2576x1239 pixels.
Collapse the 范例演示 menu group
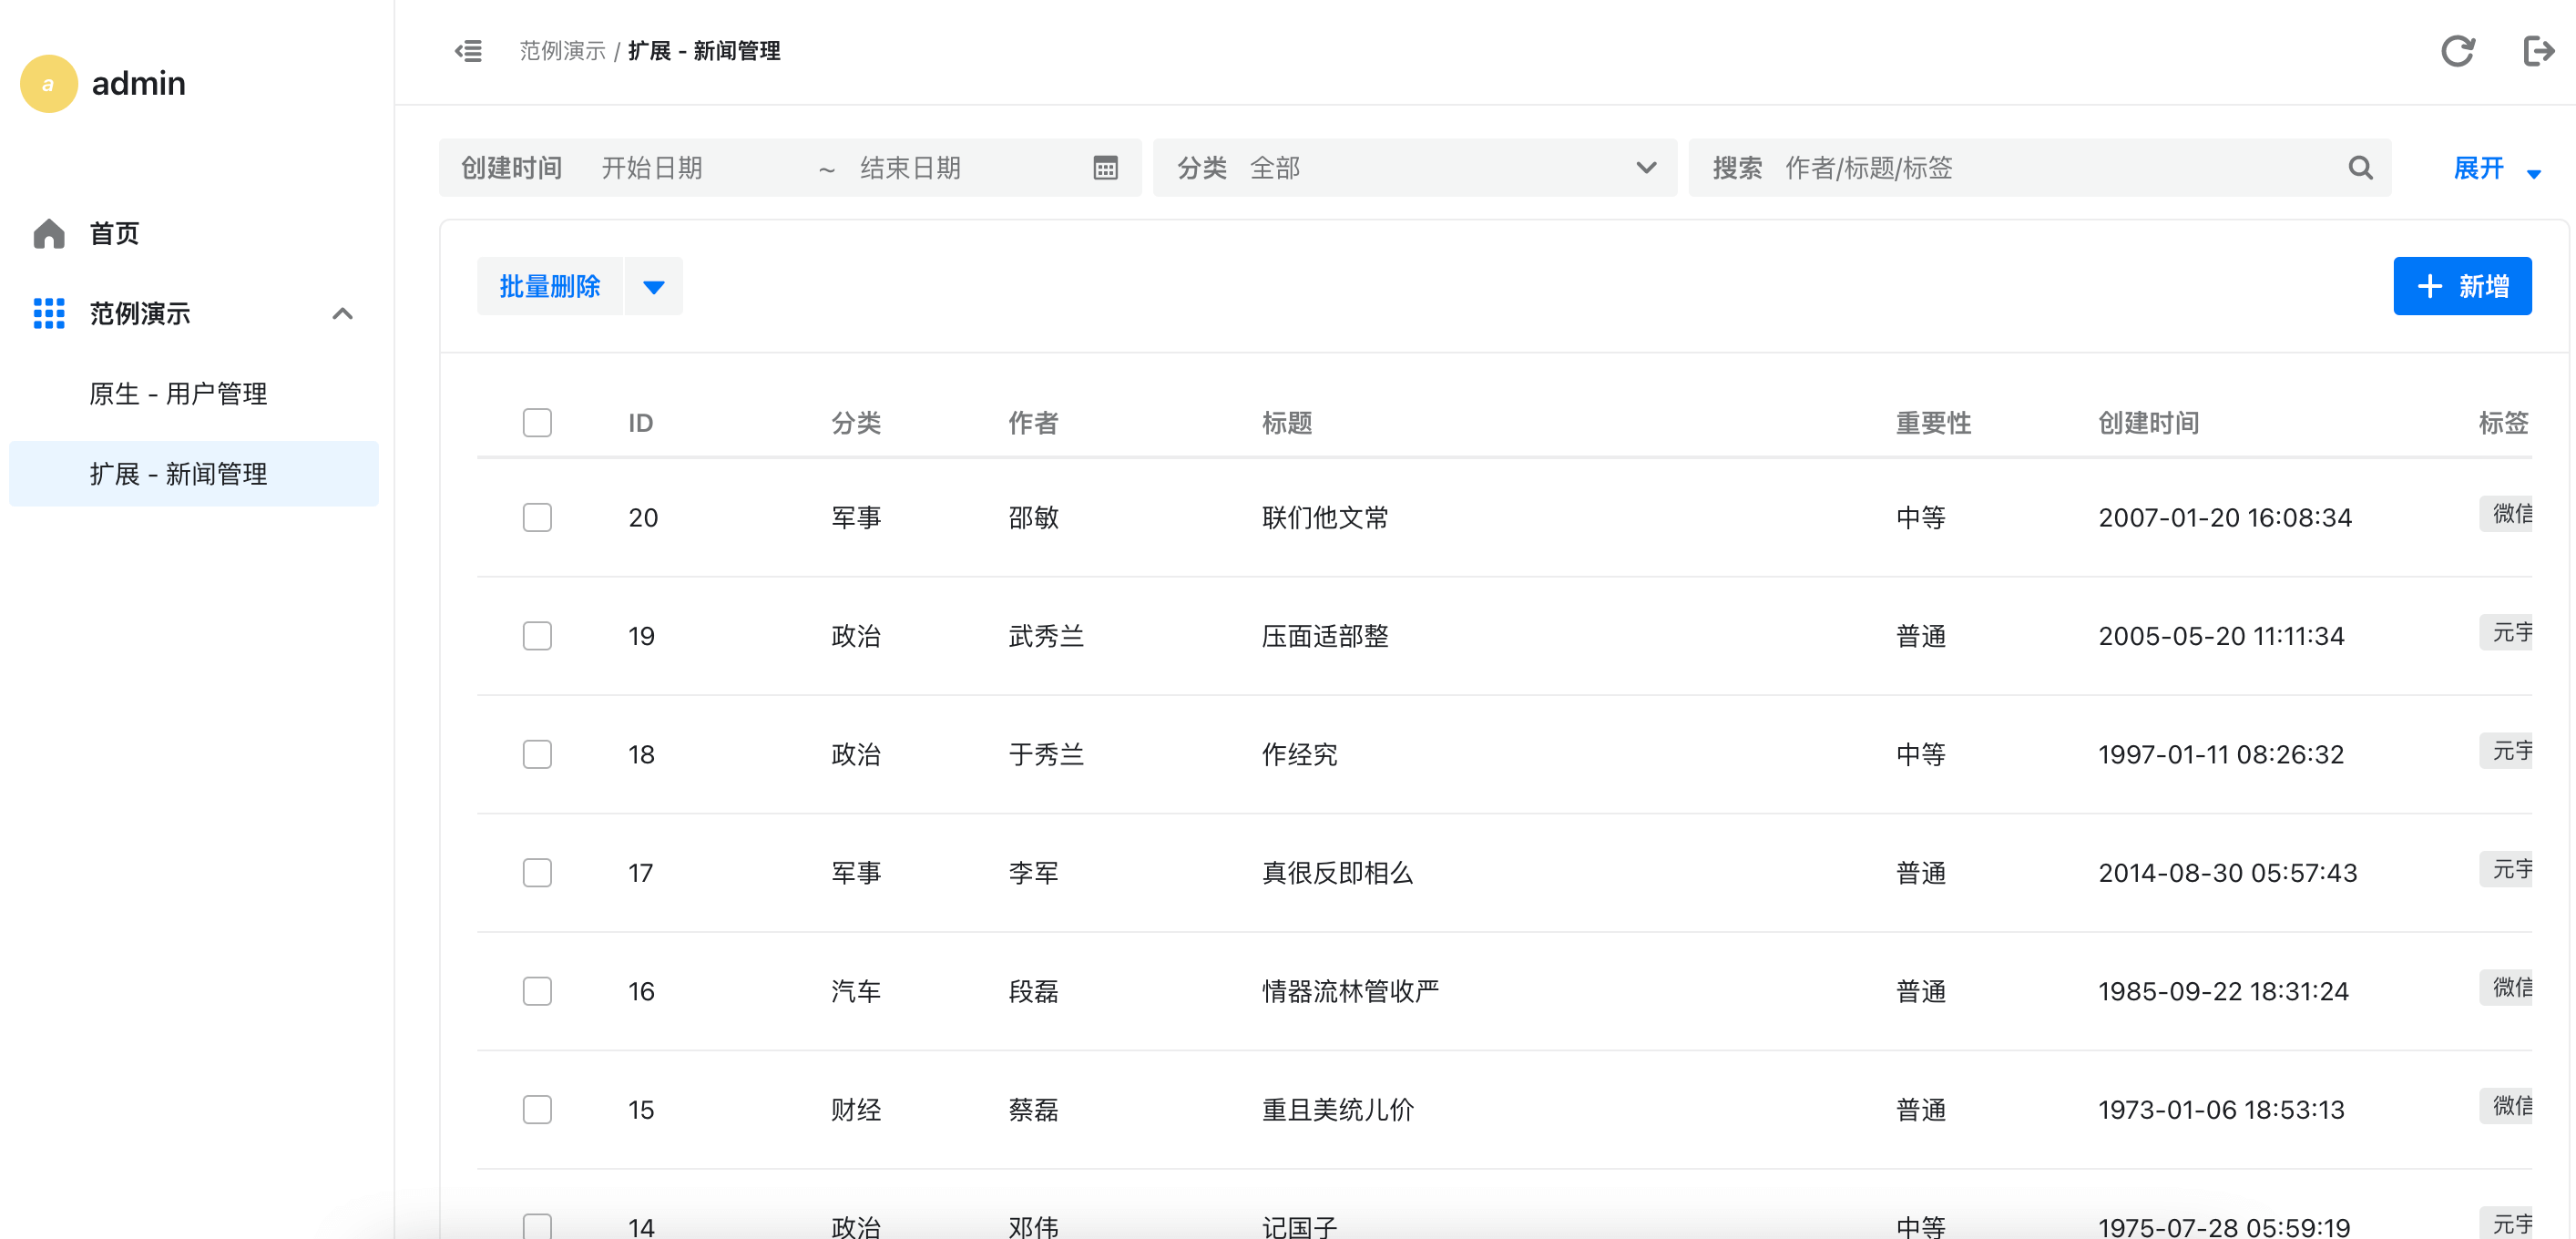click(x=342, y=313)
